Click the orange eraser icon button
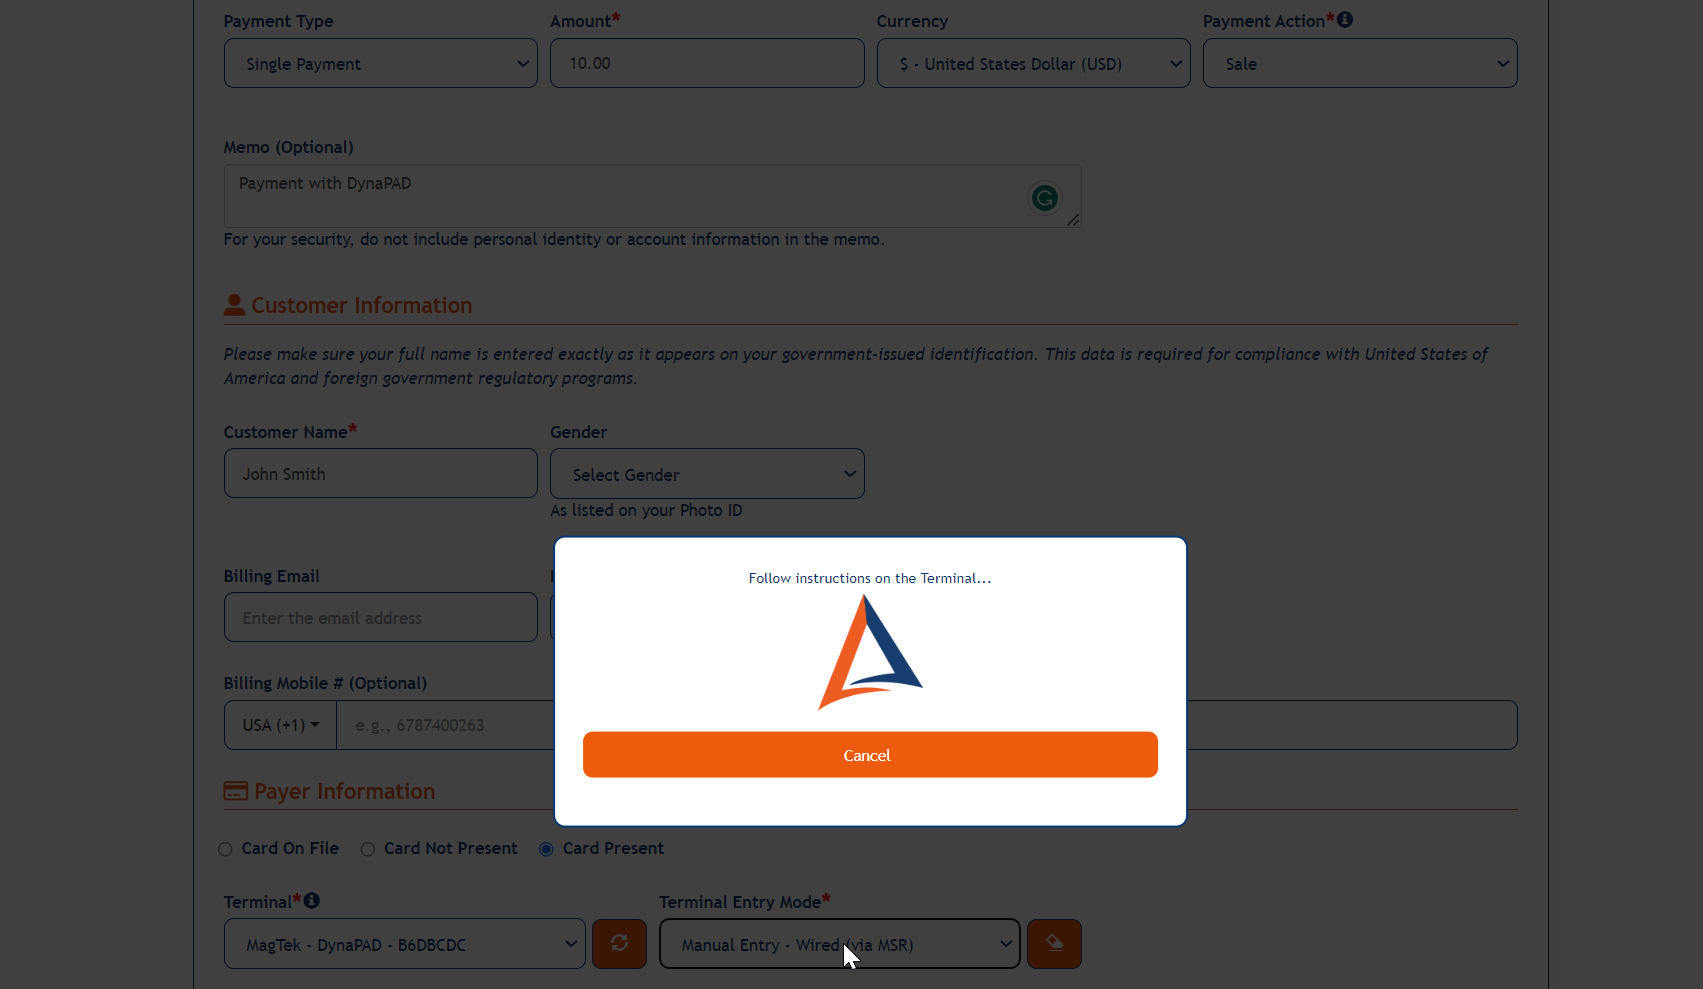The image size is (1703, 989). pos(1054,943)
